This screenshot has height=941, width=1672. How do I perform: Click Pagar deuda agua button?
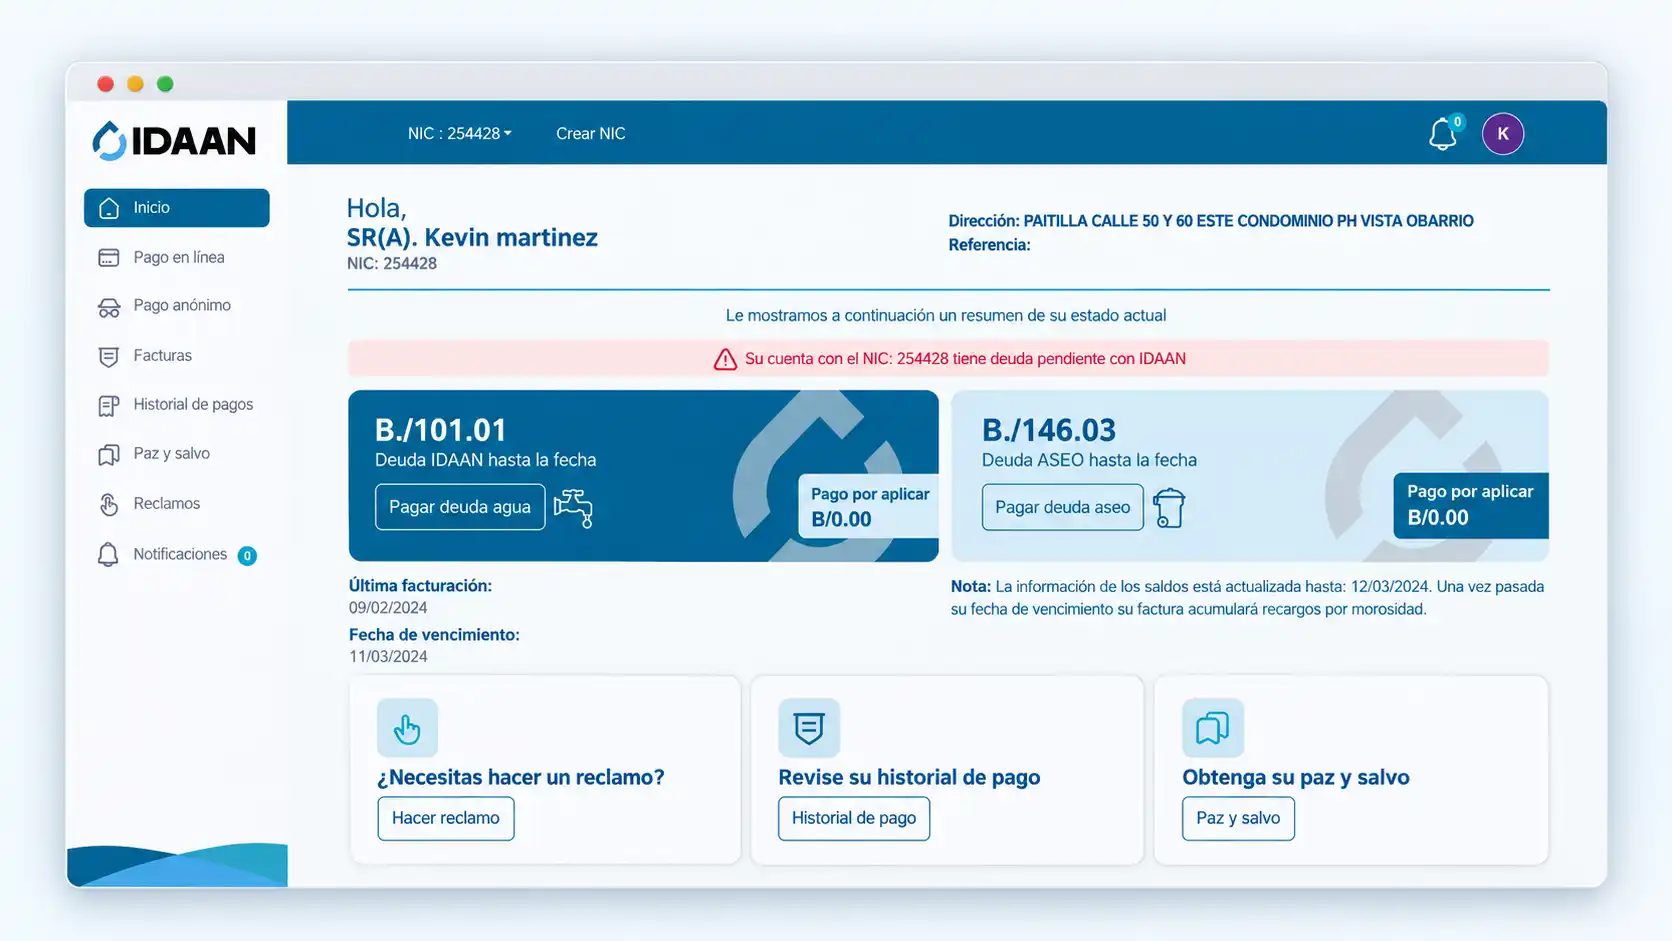(460, 507)
